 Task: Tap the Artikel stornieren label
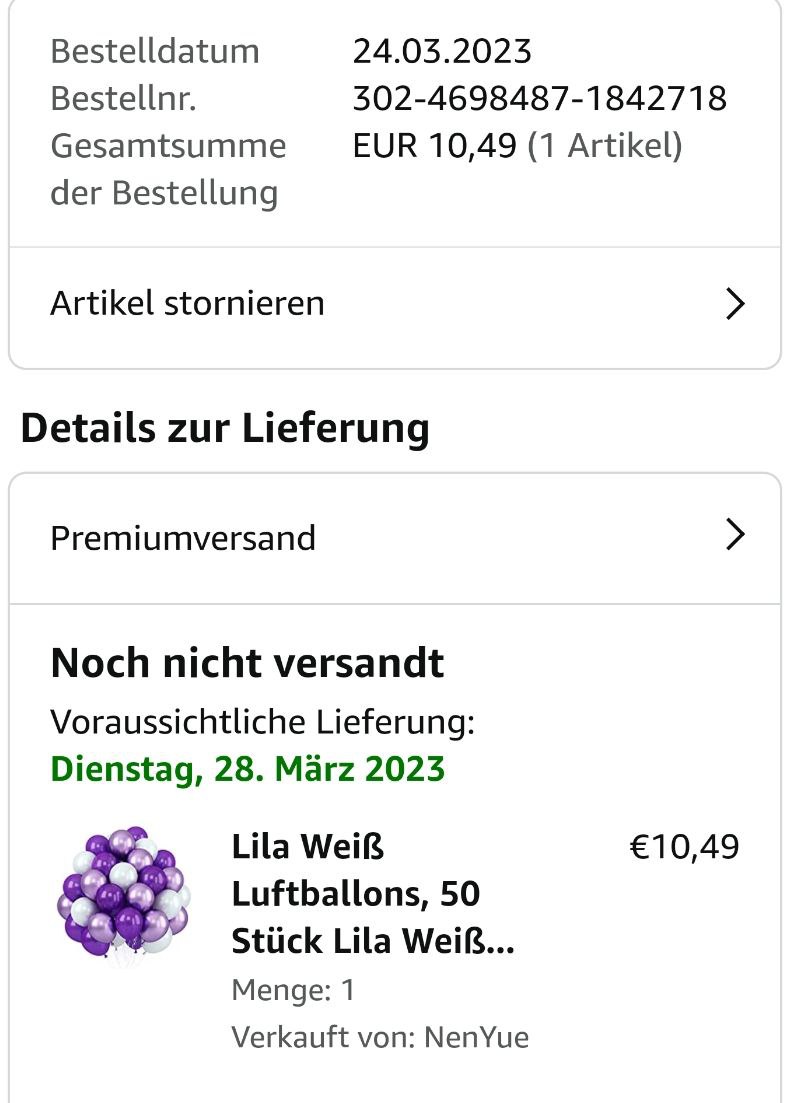pos(187,303)
